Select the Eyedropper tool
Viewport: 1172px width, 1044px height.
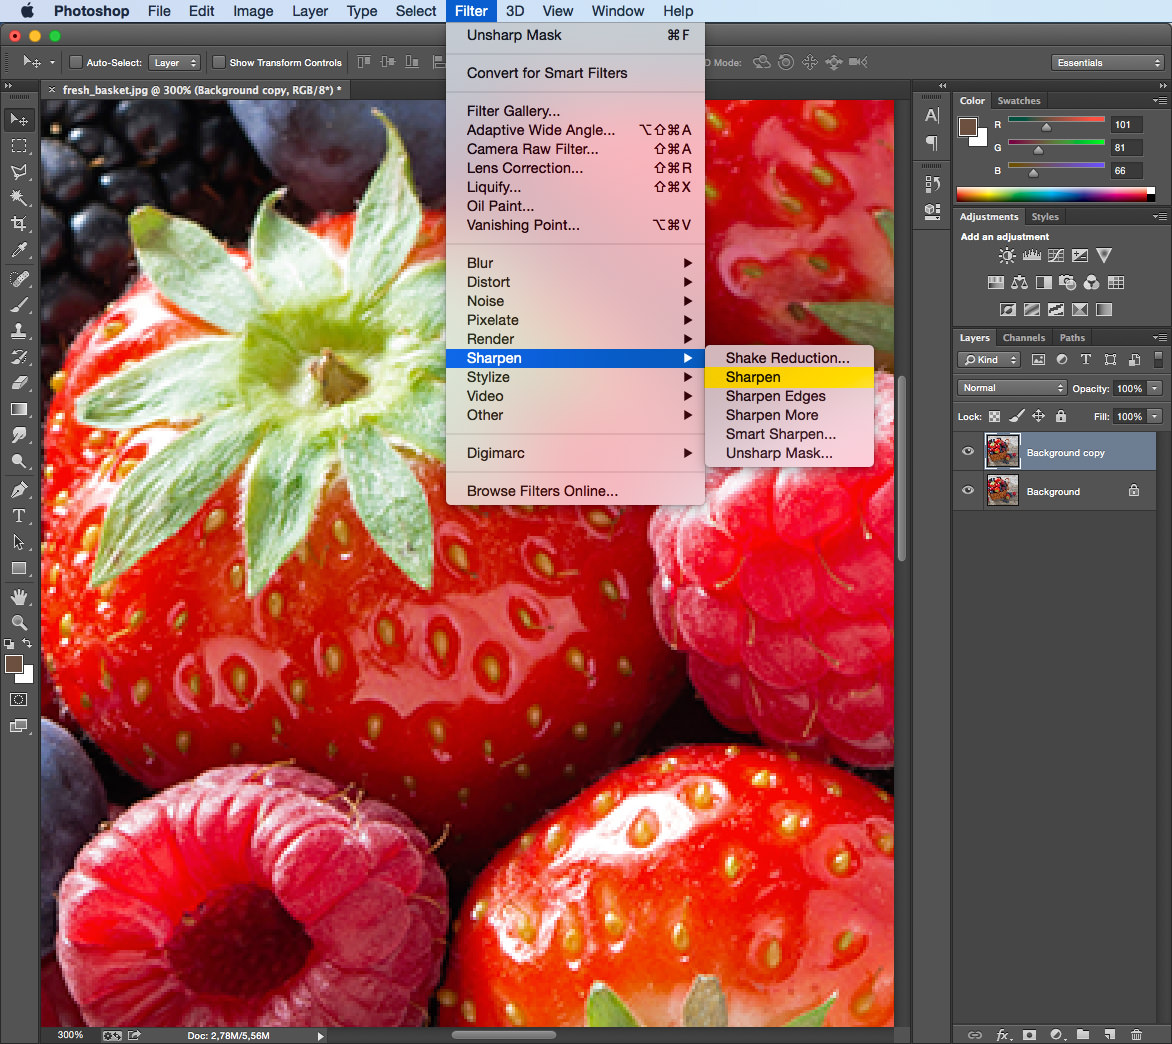pos(19,250)
